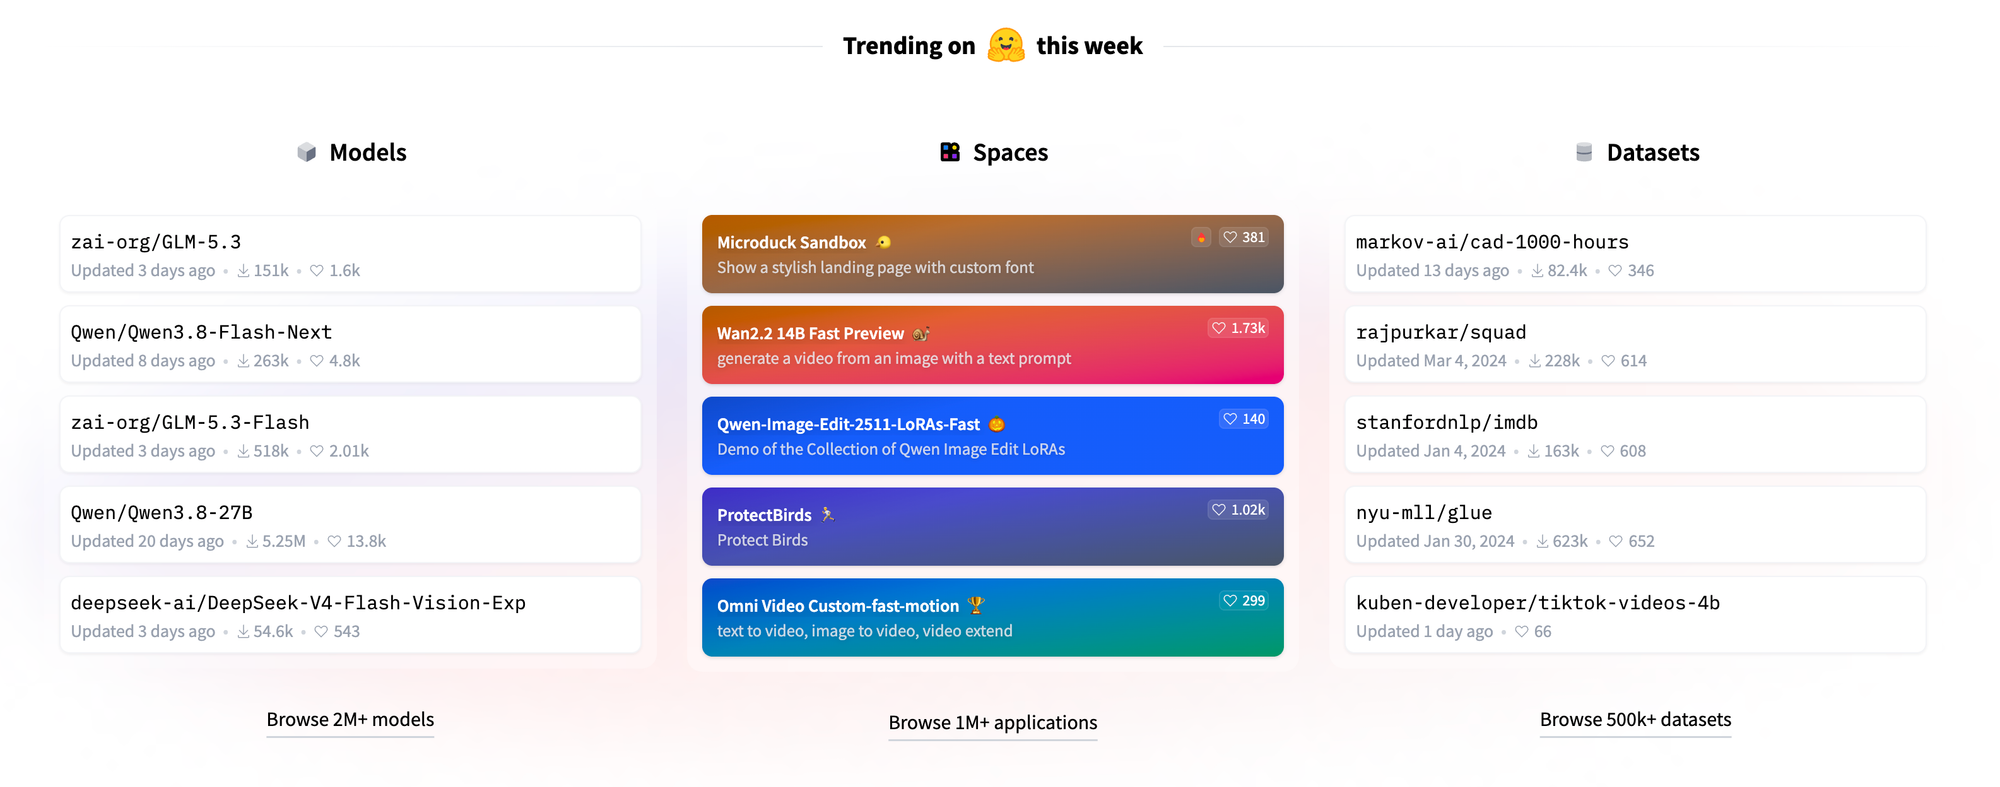Click the Models cube icon
The image size is (2000, 787).
pos(307,152)
